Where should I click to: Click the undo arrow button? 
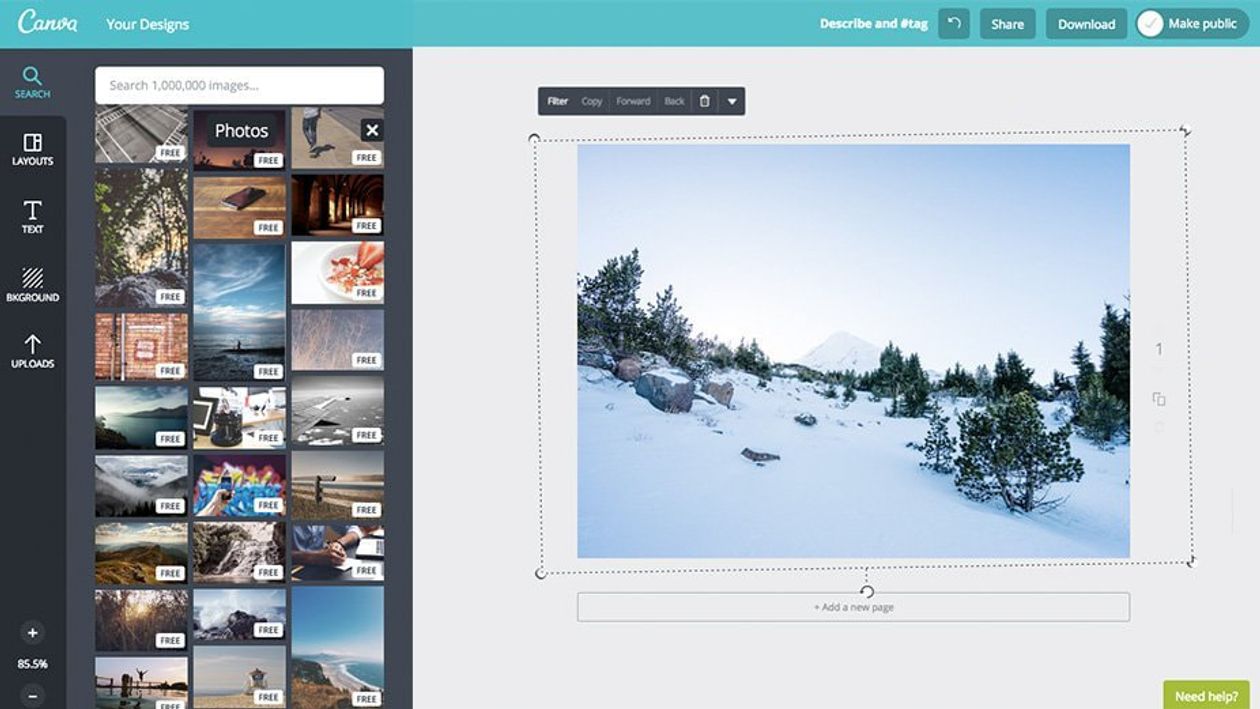[x=954, y=24]
